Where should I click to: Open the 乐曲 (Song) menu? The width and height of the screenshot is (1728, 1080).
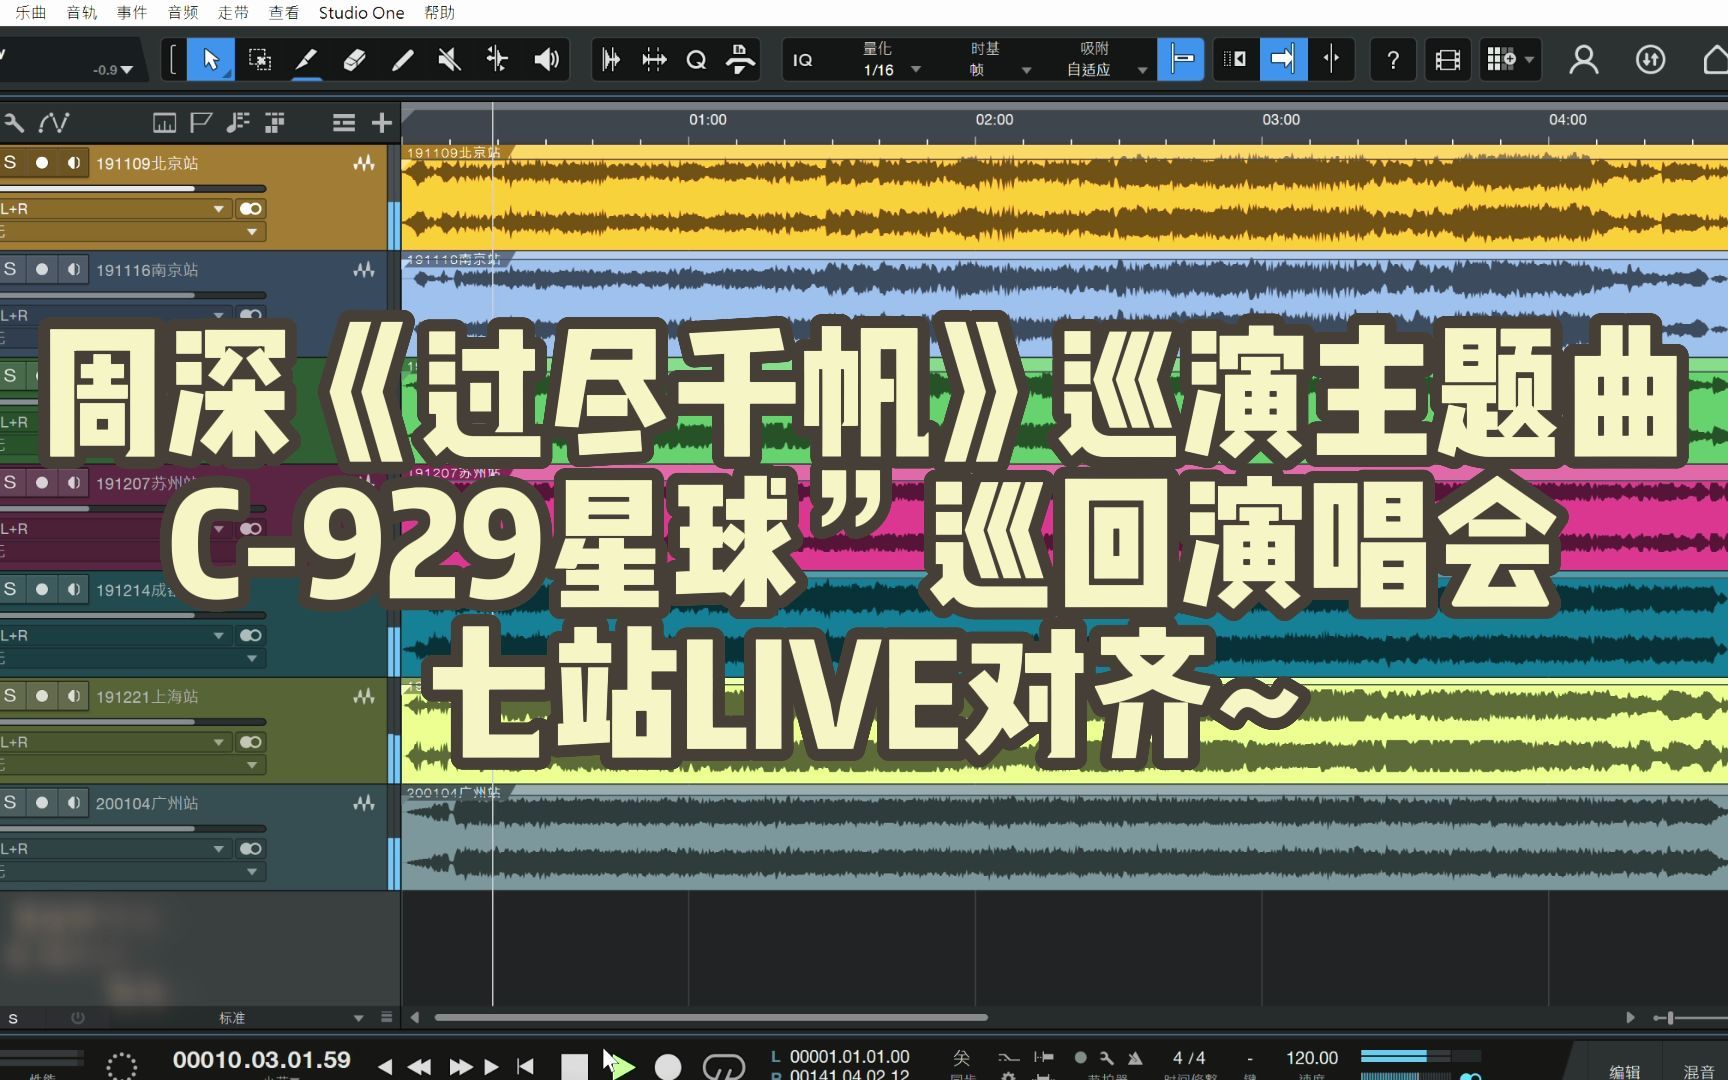30,12
